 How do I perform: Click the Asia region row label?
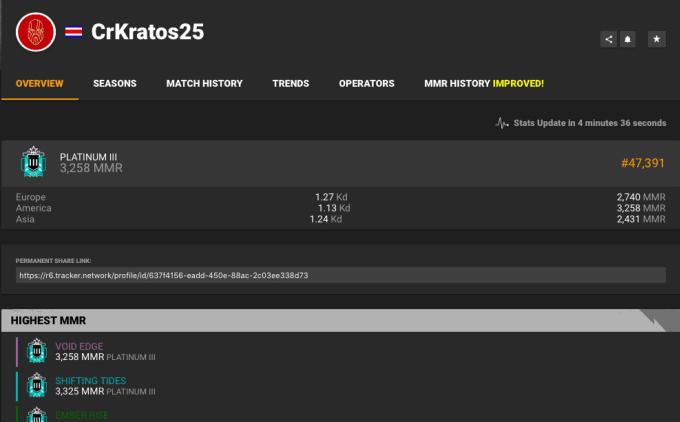tap(25, 219)
